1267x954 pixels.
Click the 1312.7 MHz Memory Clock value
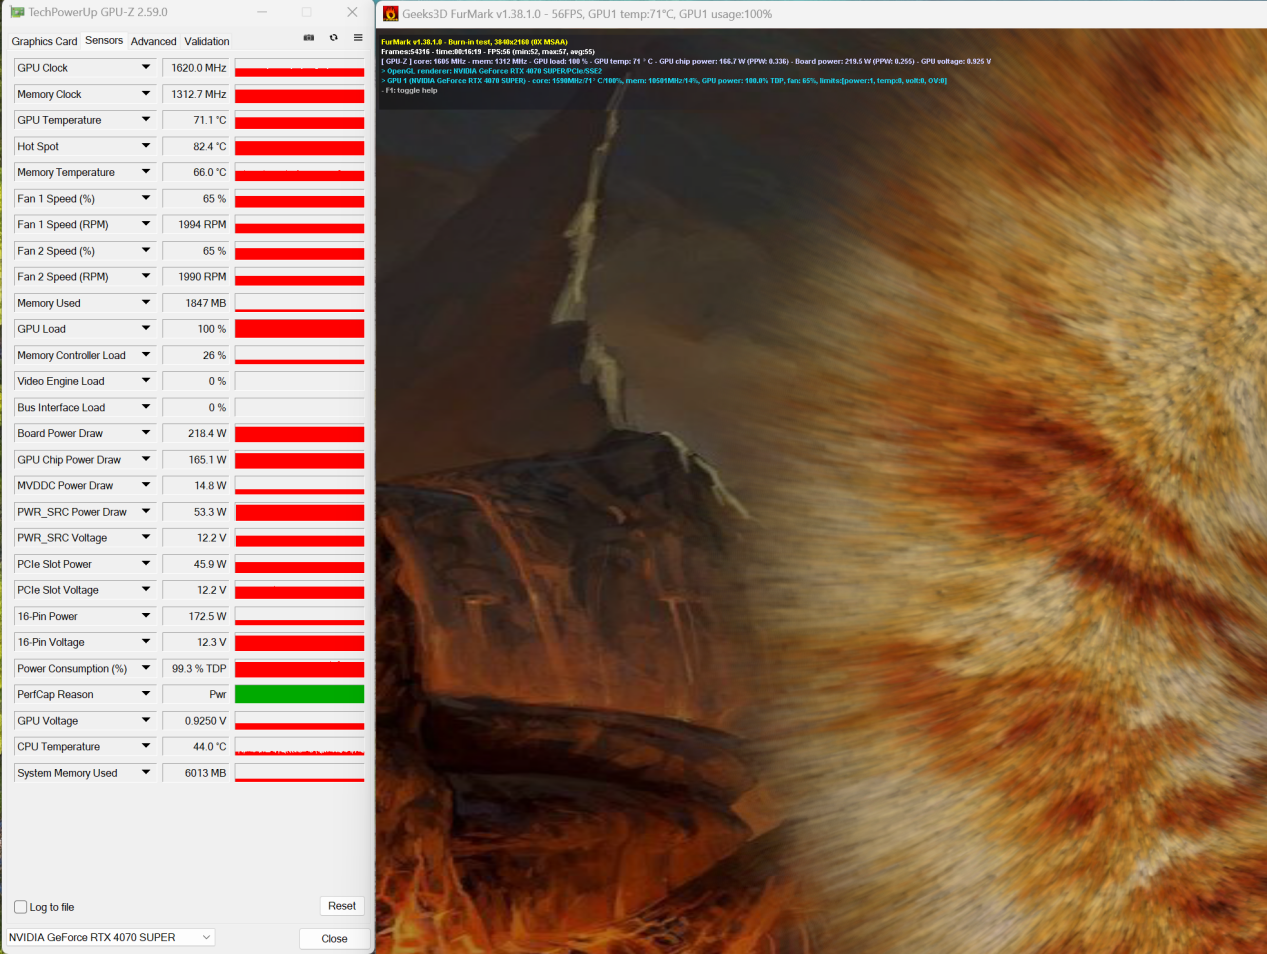(197, 94)
